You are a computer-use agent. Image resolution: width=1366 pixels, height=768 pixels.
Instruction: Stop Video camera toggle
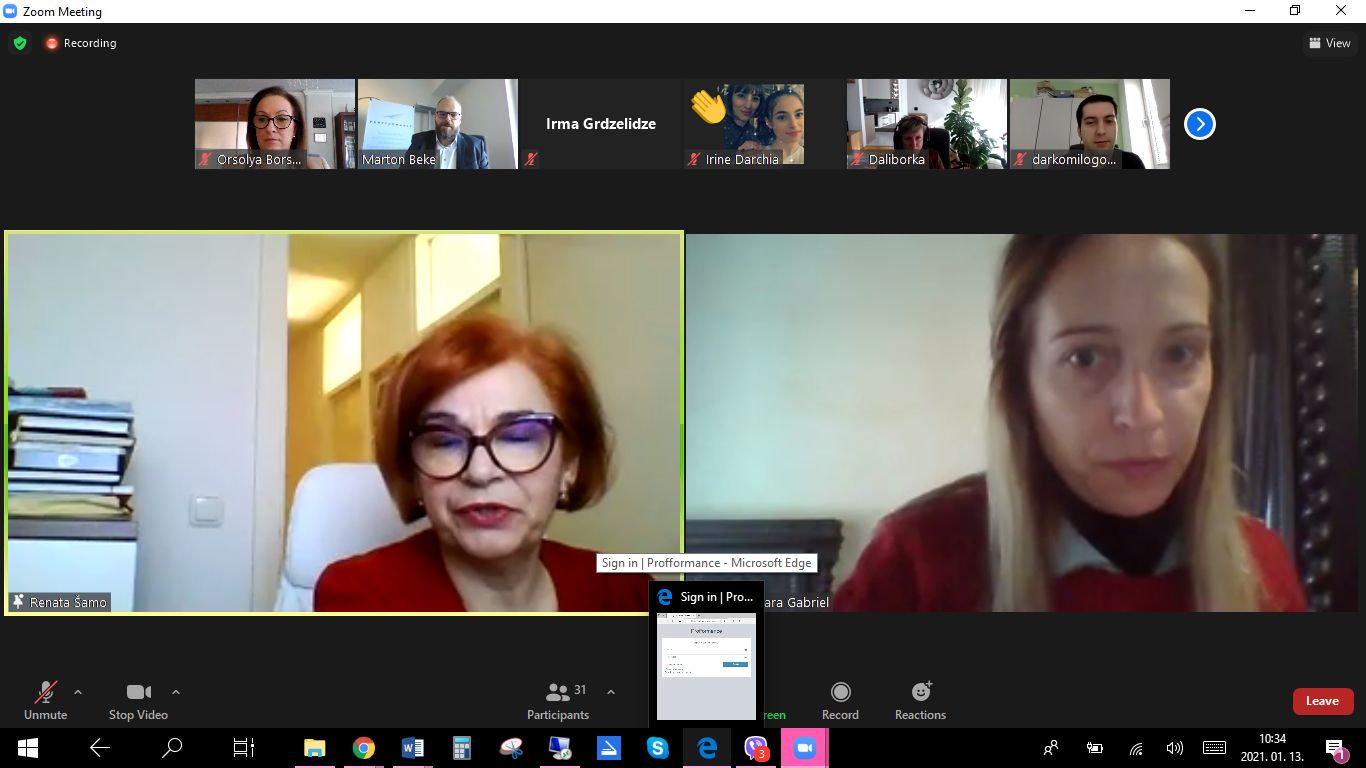pyautogui.click(x=138, y=700)
